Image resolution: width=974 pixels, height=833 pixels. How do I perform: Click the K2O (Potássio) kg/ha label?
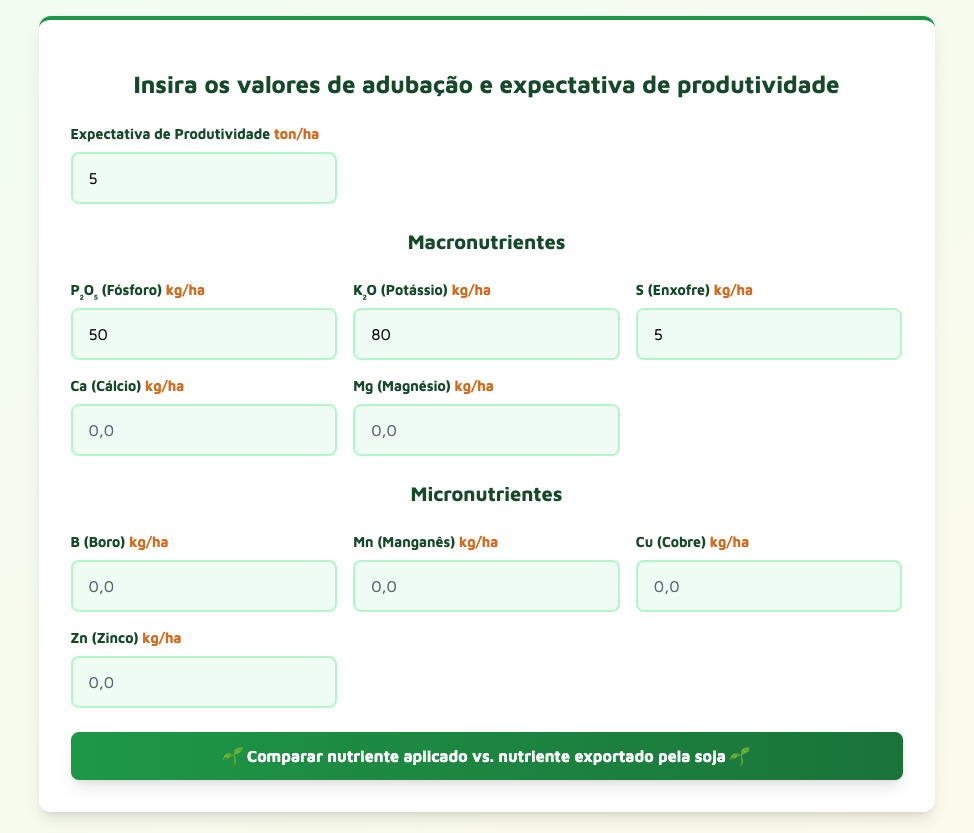click(x=422, y=291)
